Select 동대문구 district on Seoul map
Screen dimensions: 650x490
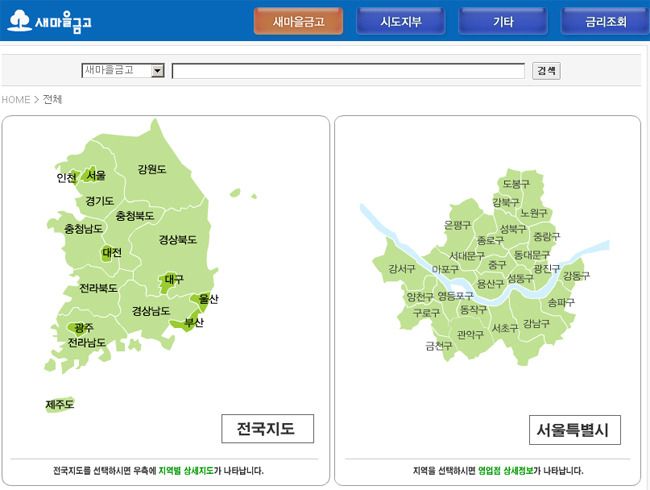tap(531, 255)
